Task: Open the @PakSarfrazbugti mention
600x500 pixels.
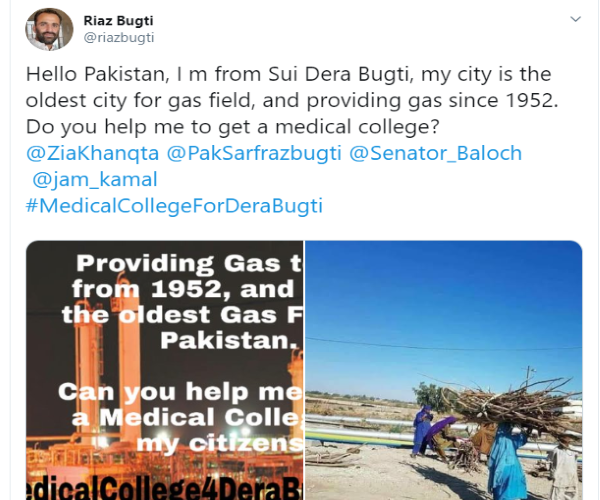Action: coord(254,153)
